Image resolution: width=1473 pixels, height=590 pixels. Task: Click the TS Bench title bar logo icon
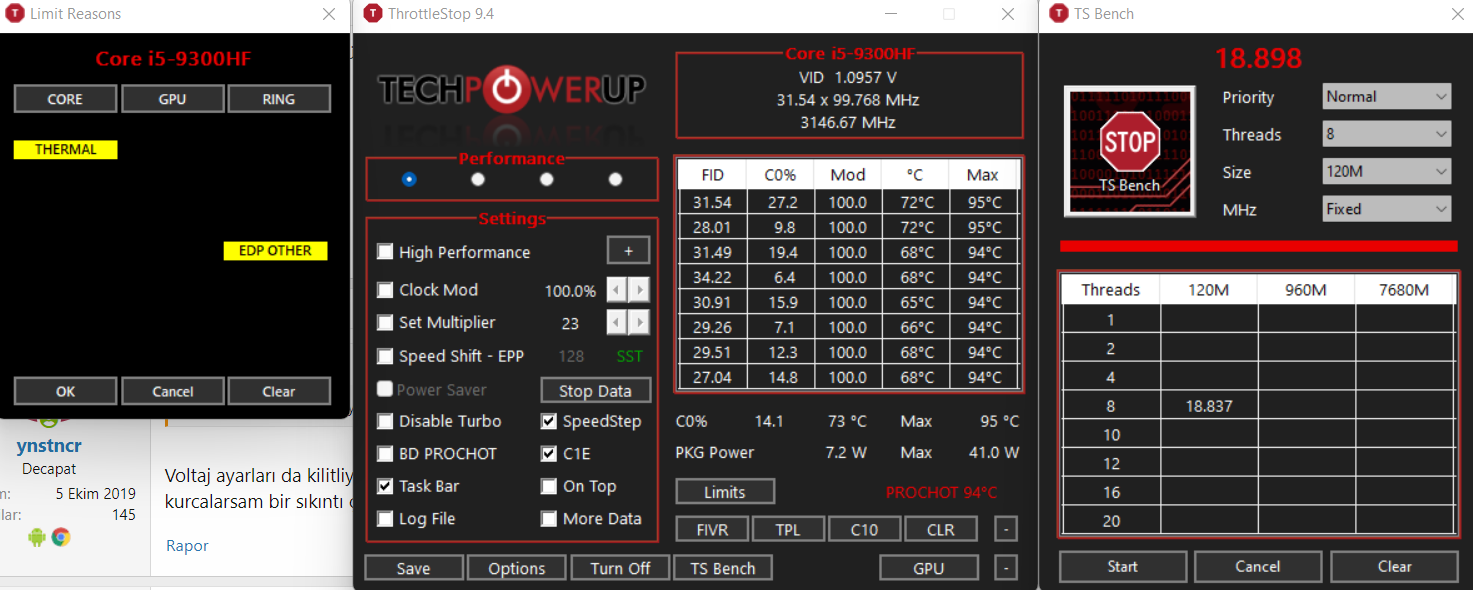pyautogui.click(x=1058, y=14)
